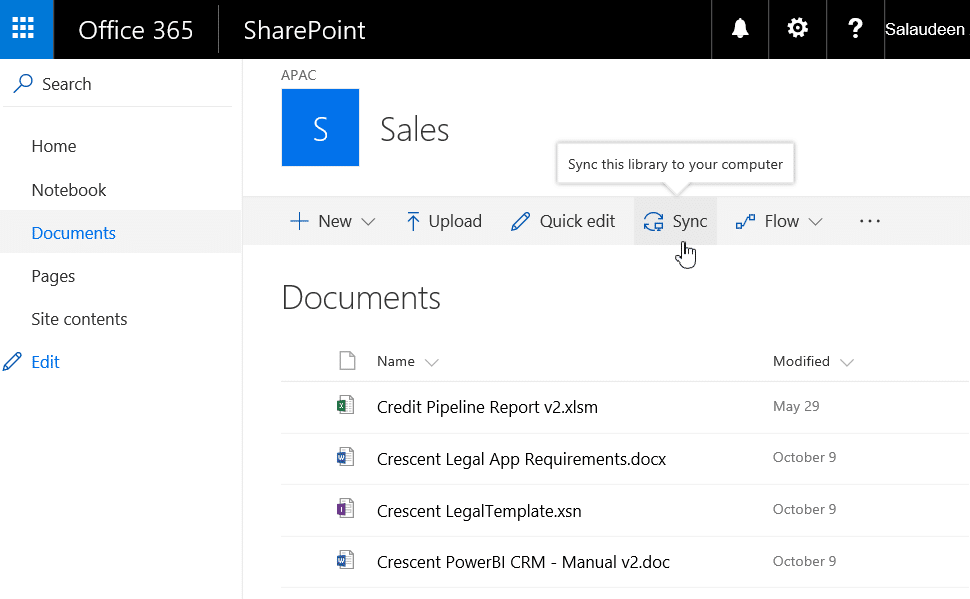Click the Sales site logo tile
Screen dimensions: 970x599
(320, 127)
